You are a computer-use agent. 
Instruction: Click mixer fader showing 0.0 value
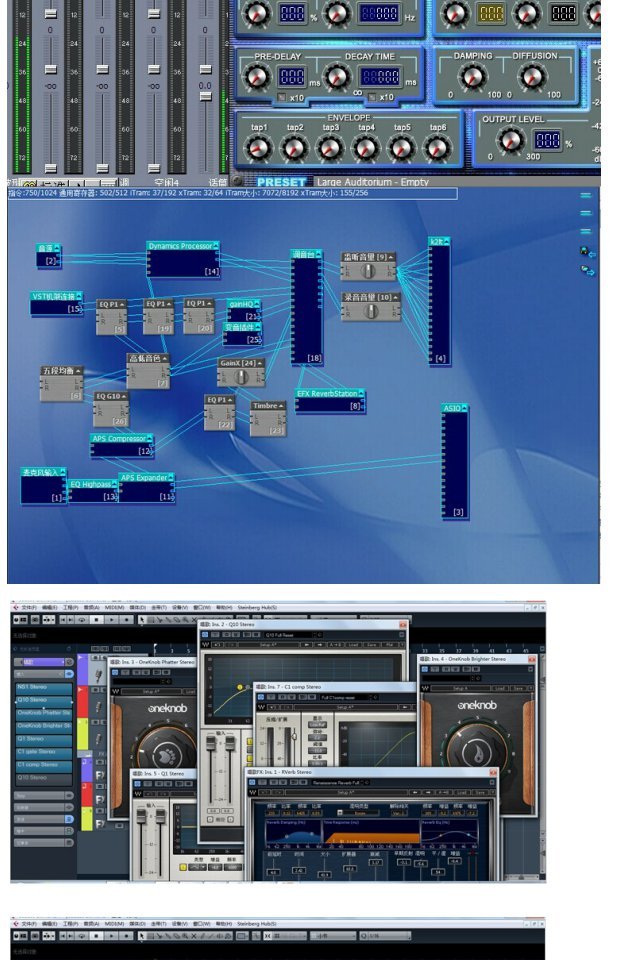[205, 97]
